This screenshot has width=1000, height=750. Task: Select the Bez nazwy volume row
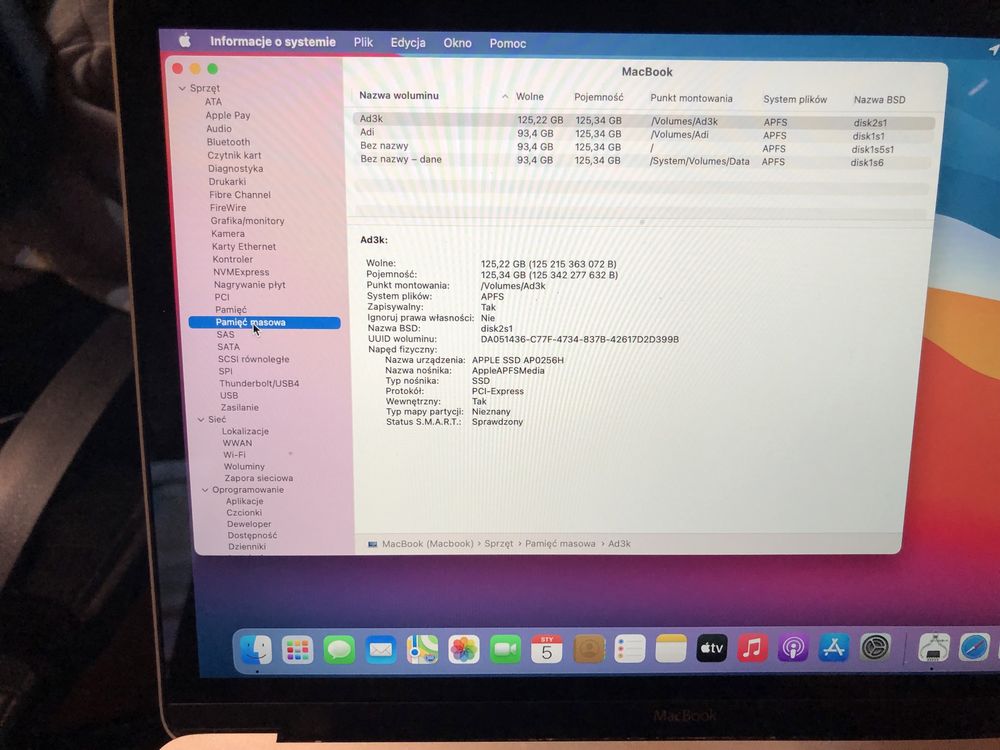tap(643, 147)
